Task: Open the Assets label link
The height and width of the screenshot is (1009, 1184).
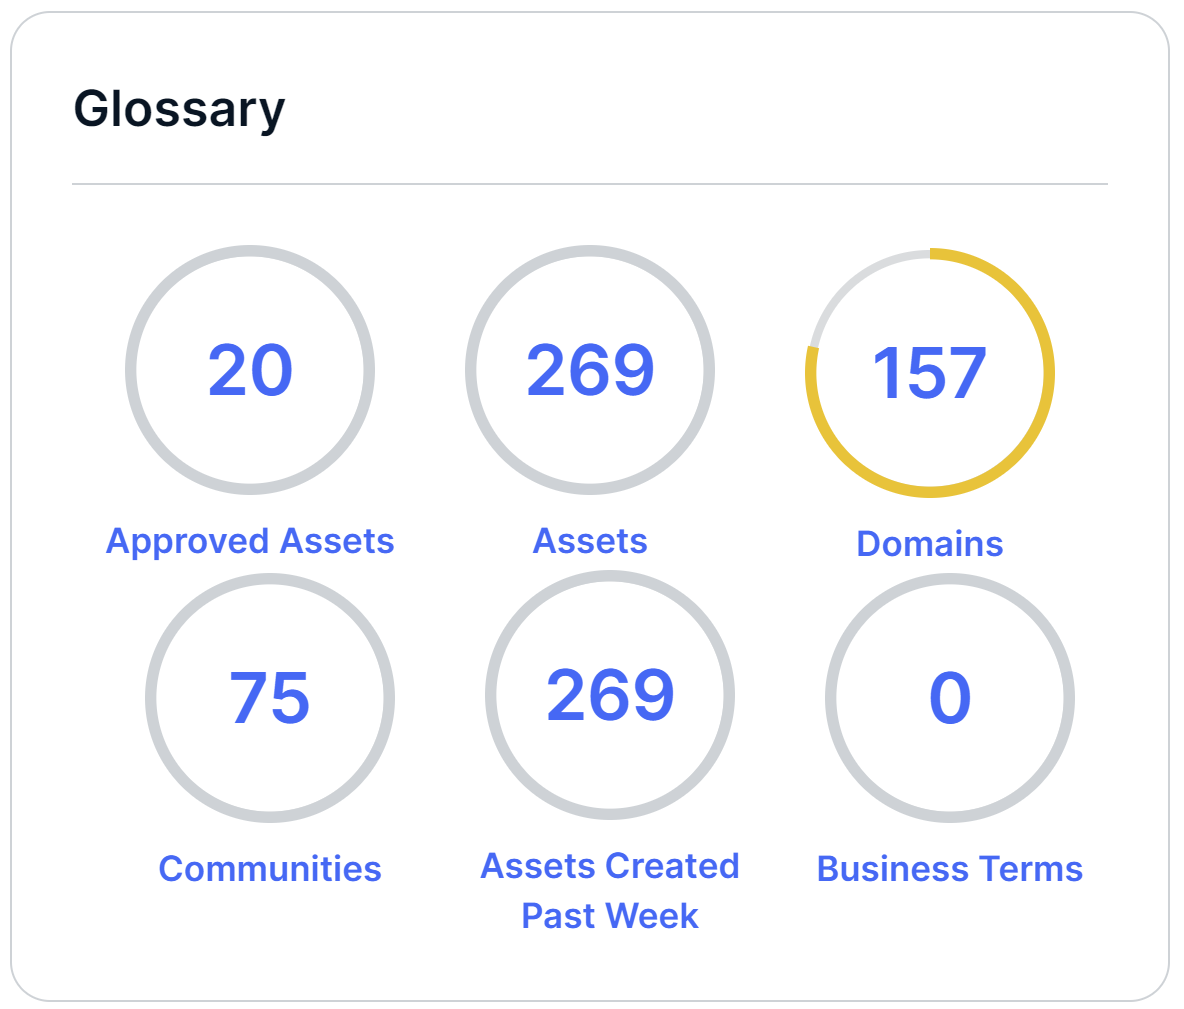Action: coord(590,541)
